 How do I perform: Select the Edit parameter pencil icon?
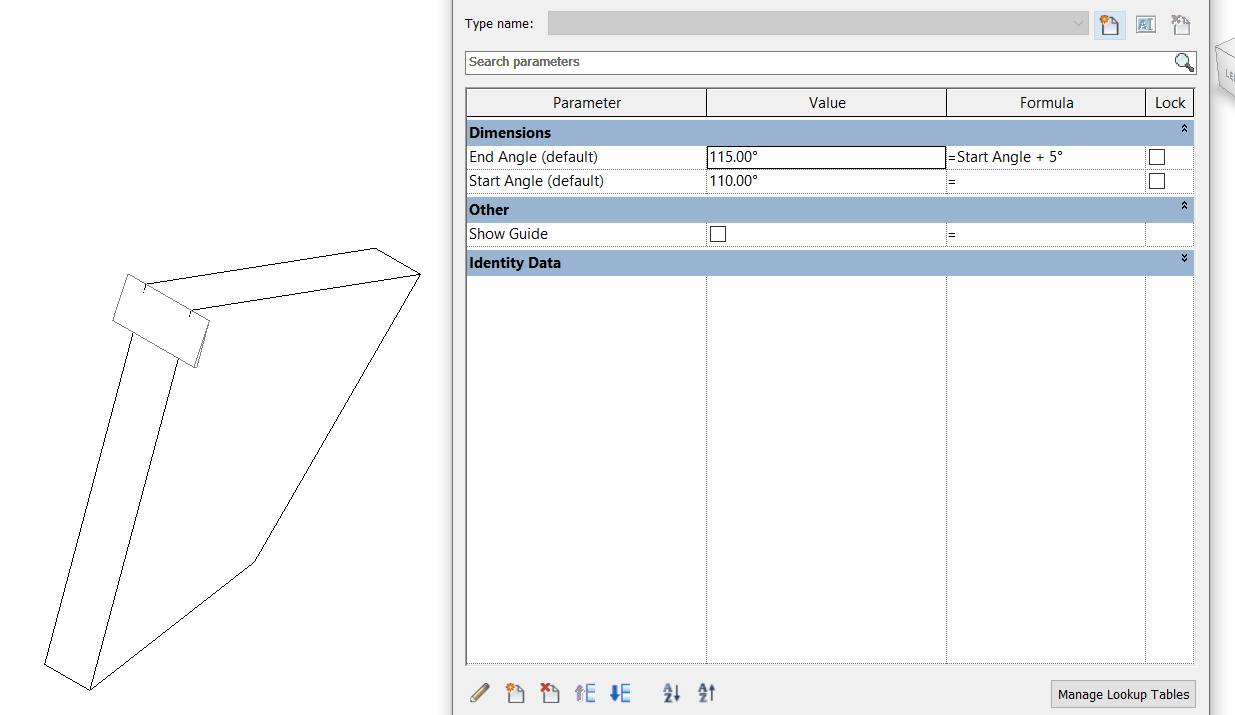(480, 693)
